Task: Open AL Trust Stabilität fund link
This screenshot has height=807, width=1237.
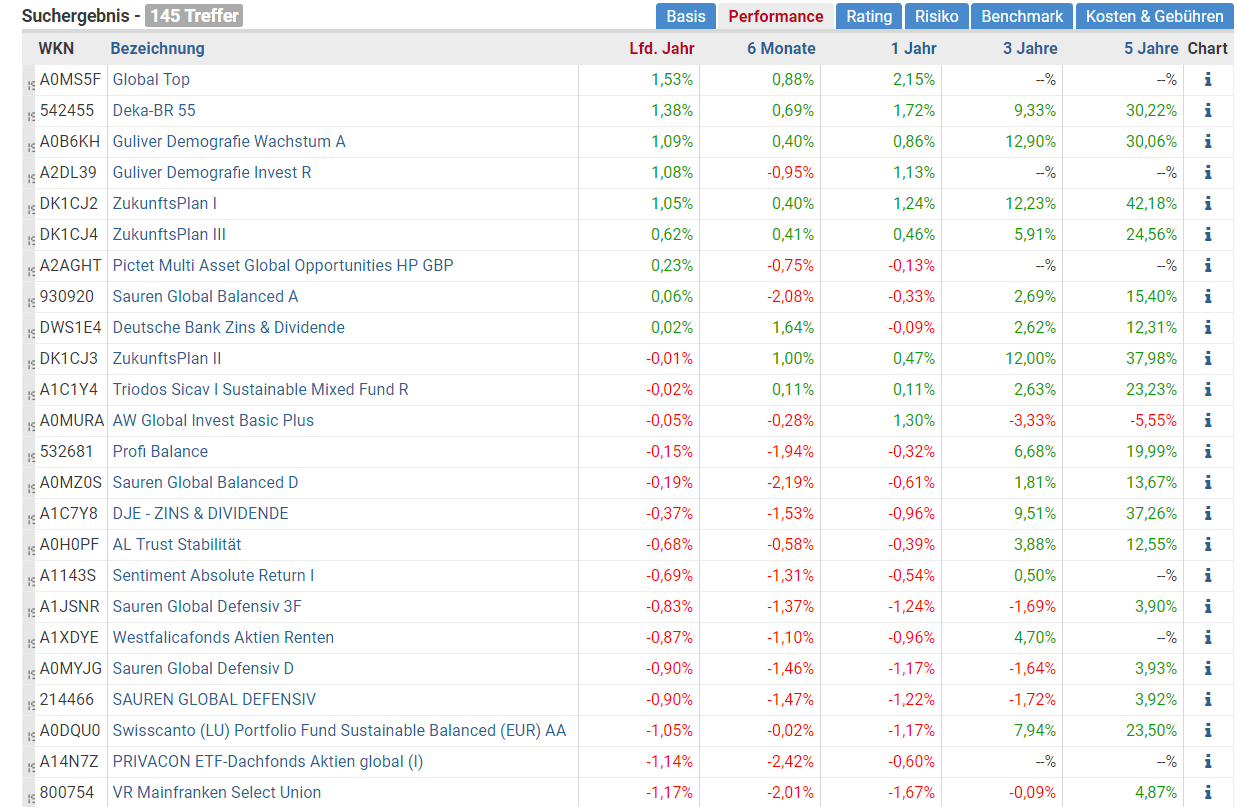Action: point(177,545)
